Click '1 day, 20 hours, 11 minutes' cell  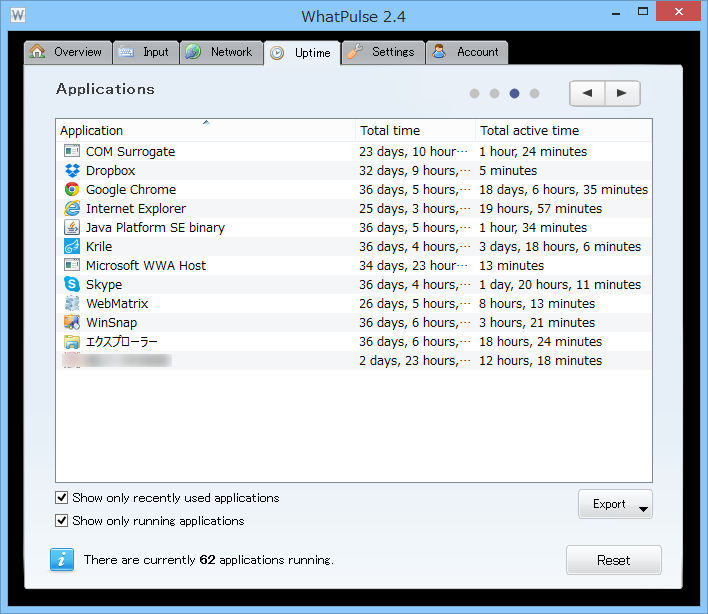click(560, 284)
